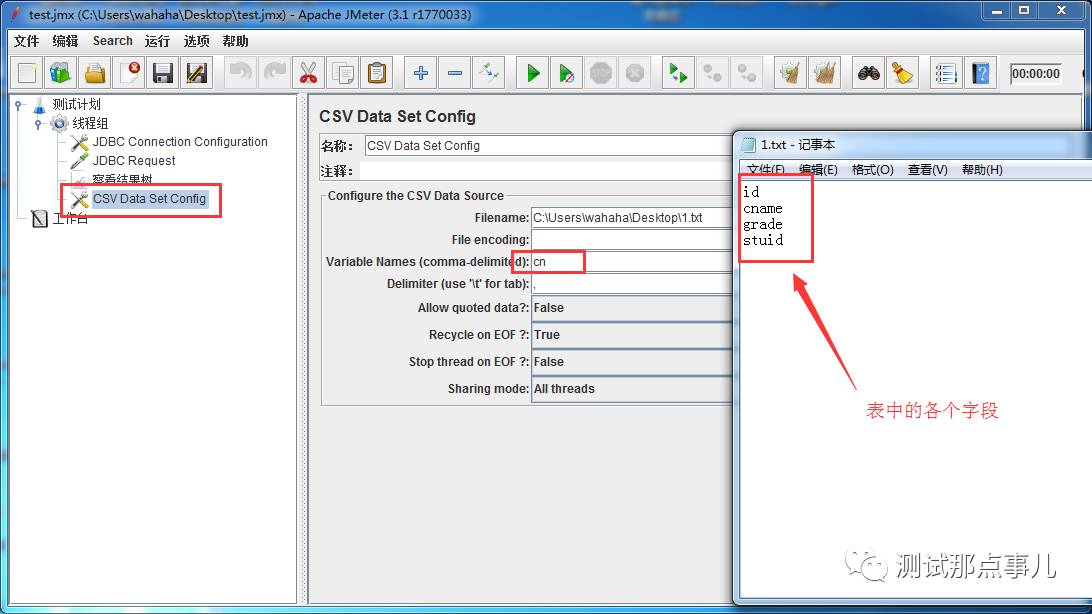Save the test plan with floppy icon
This screenshot has width=1092, height=614.
(x=163, y=73)
